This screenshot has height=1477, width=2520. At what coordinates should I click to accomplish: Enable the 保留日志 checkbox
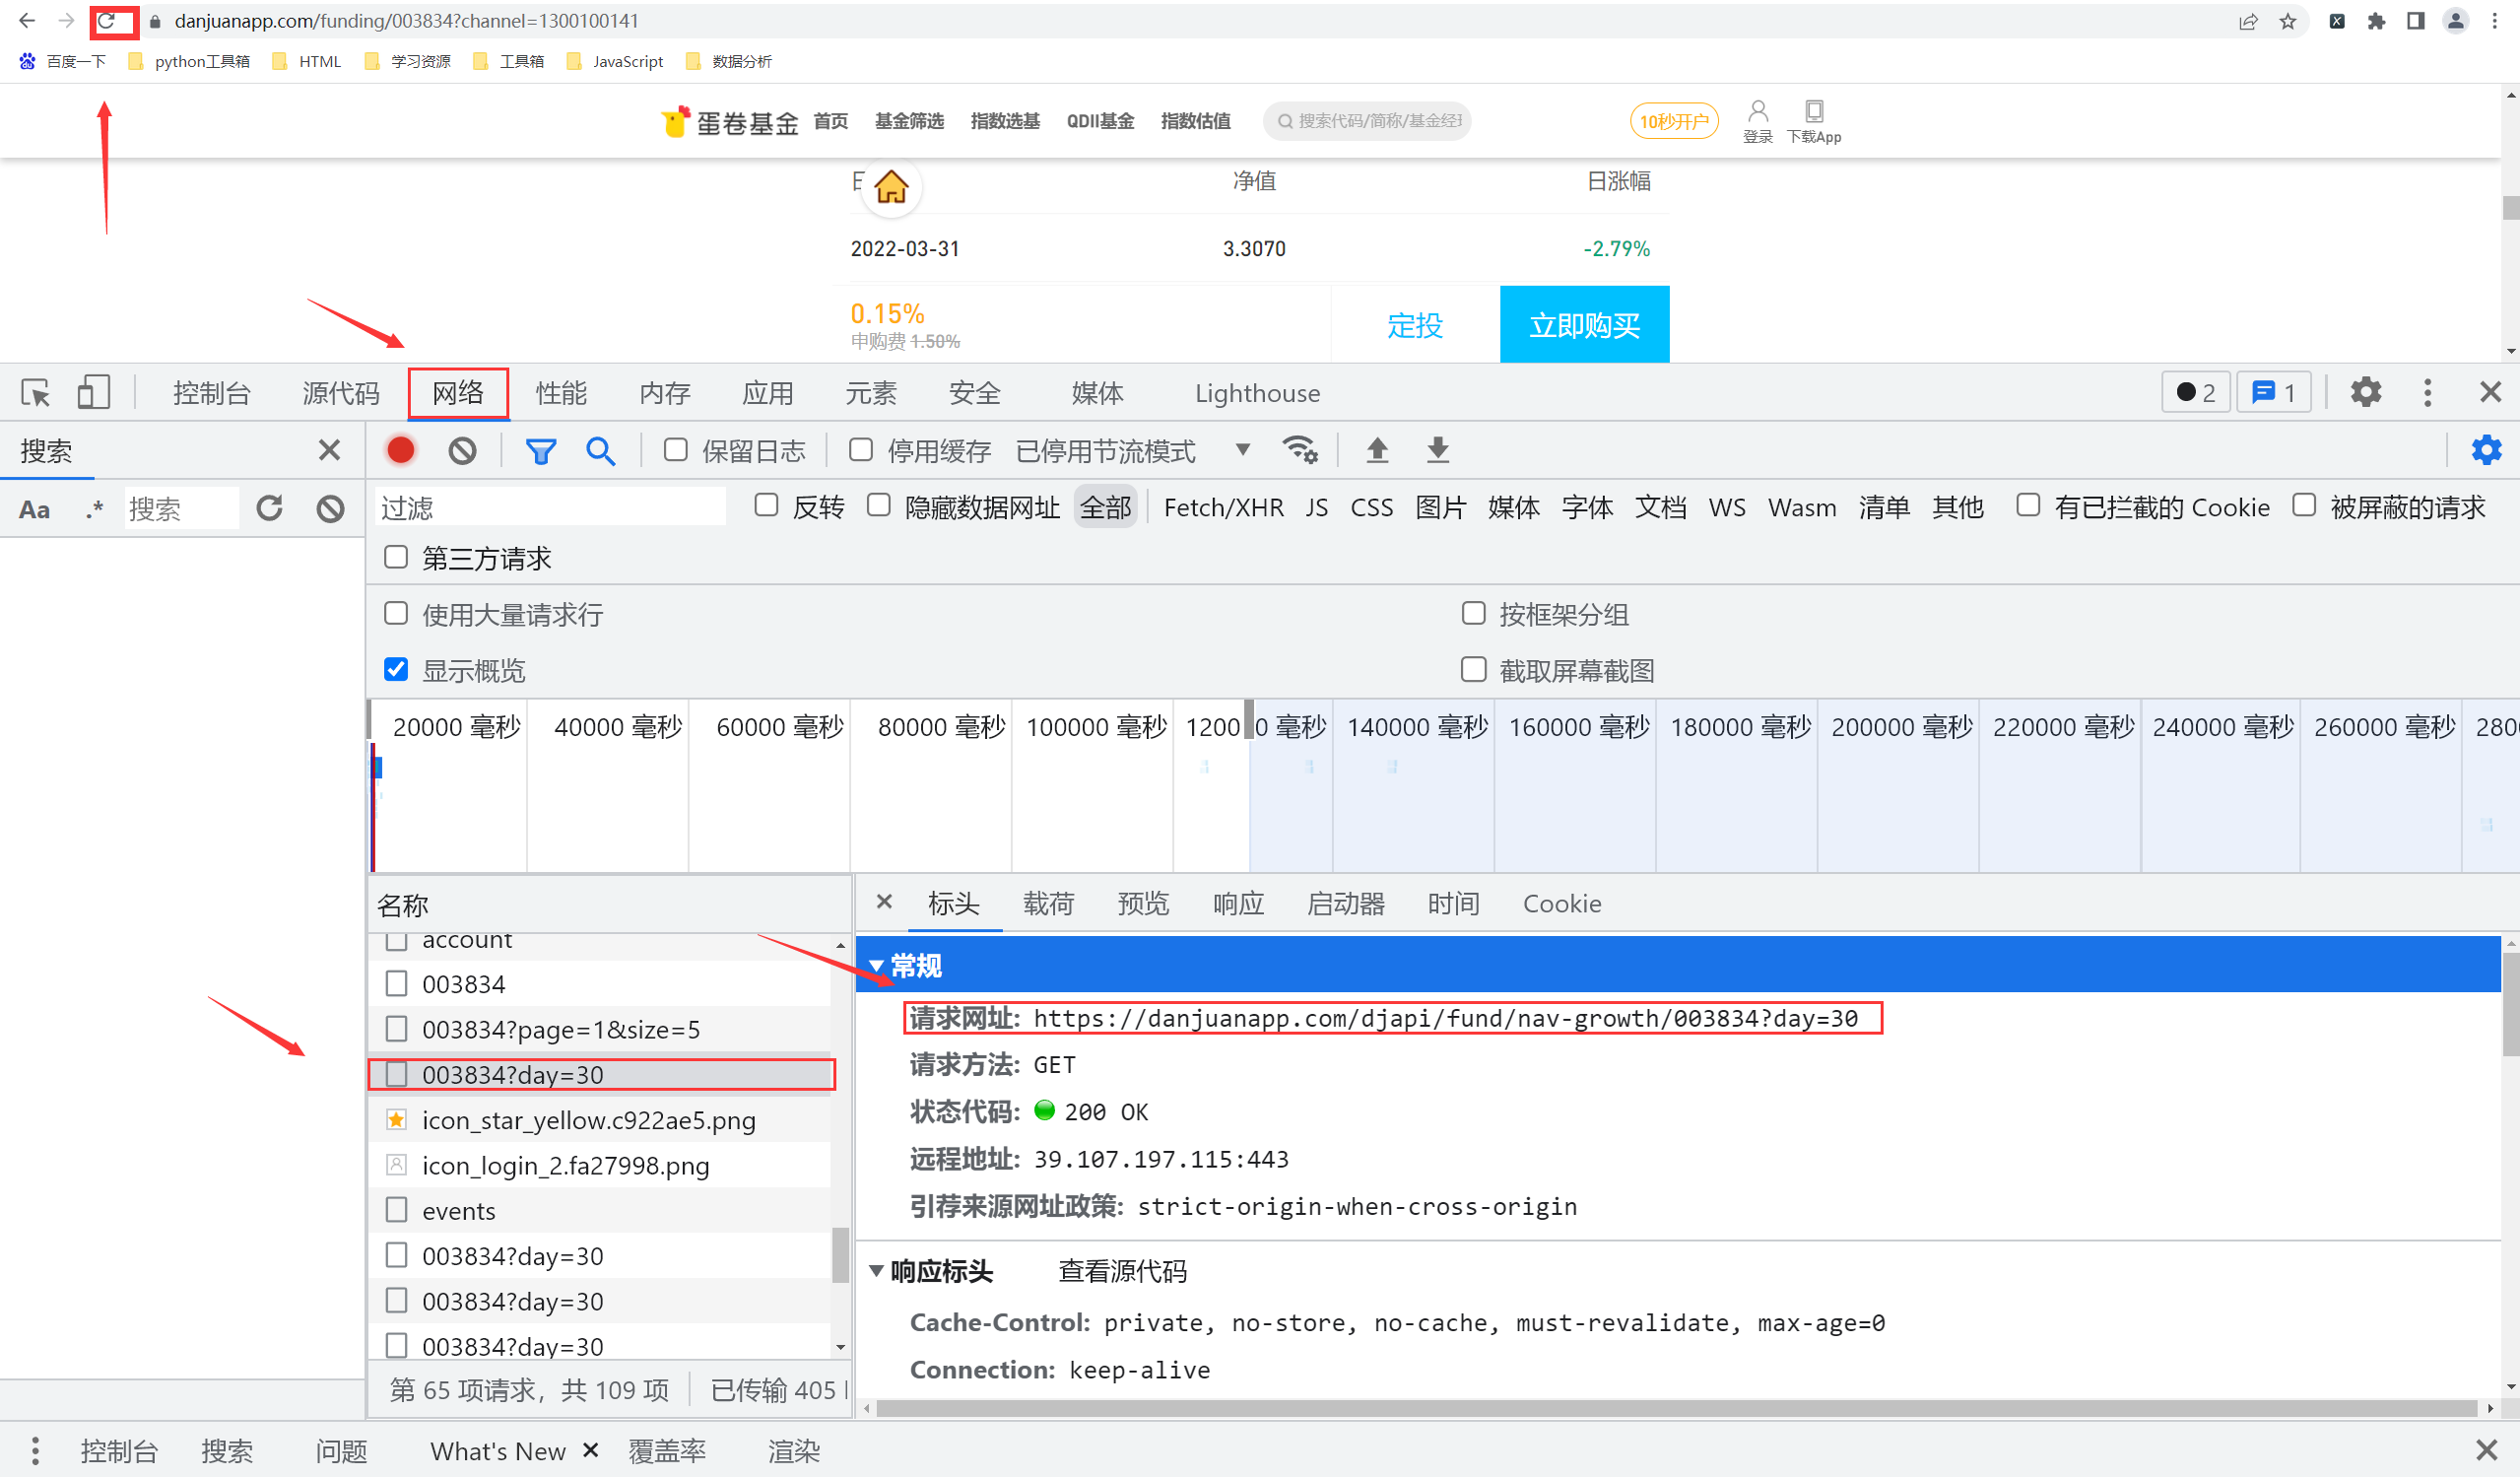[676, 450]
